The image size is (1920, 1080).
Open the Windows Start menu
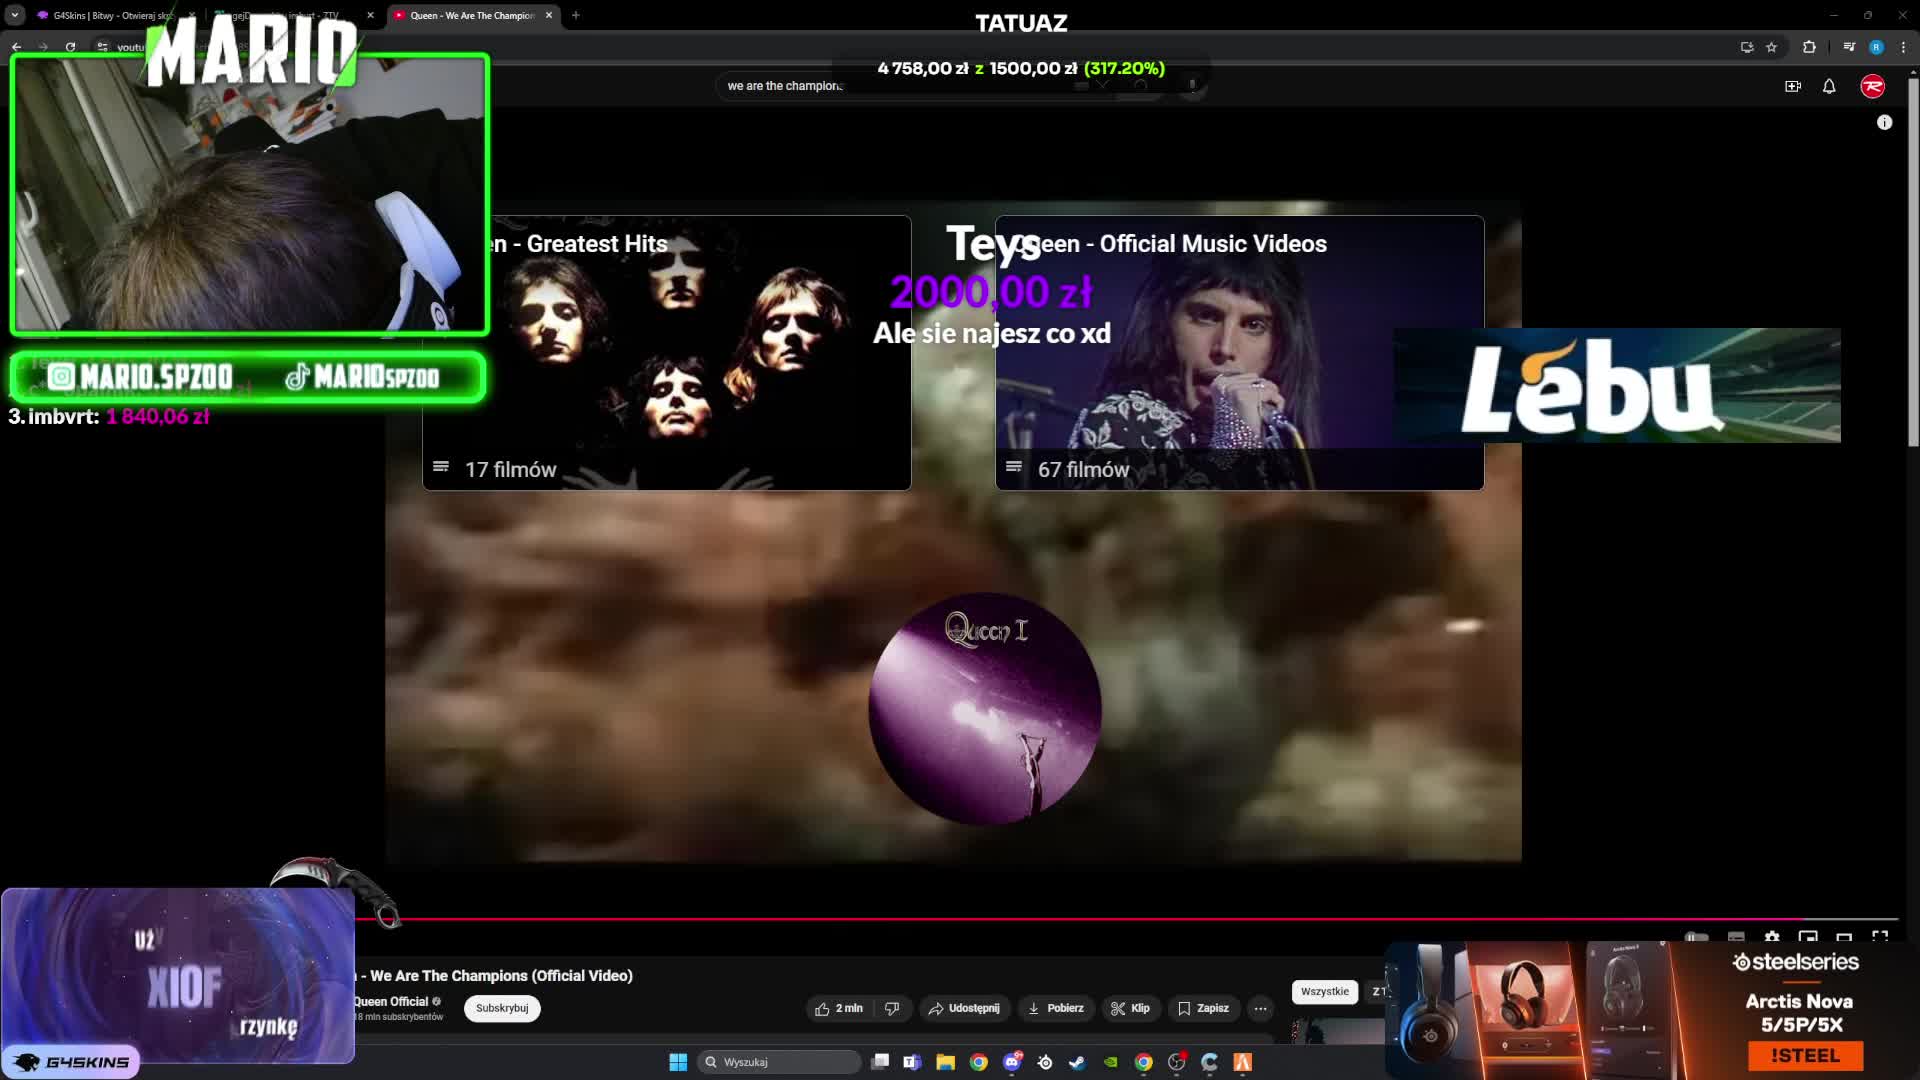click(678, 1062)
